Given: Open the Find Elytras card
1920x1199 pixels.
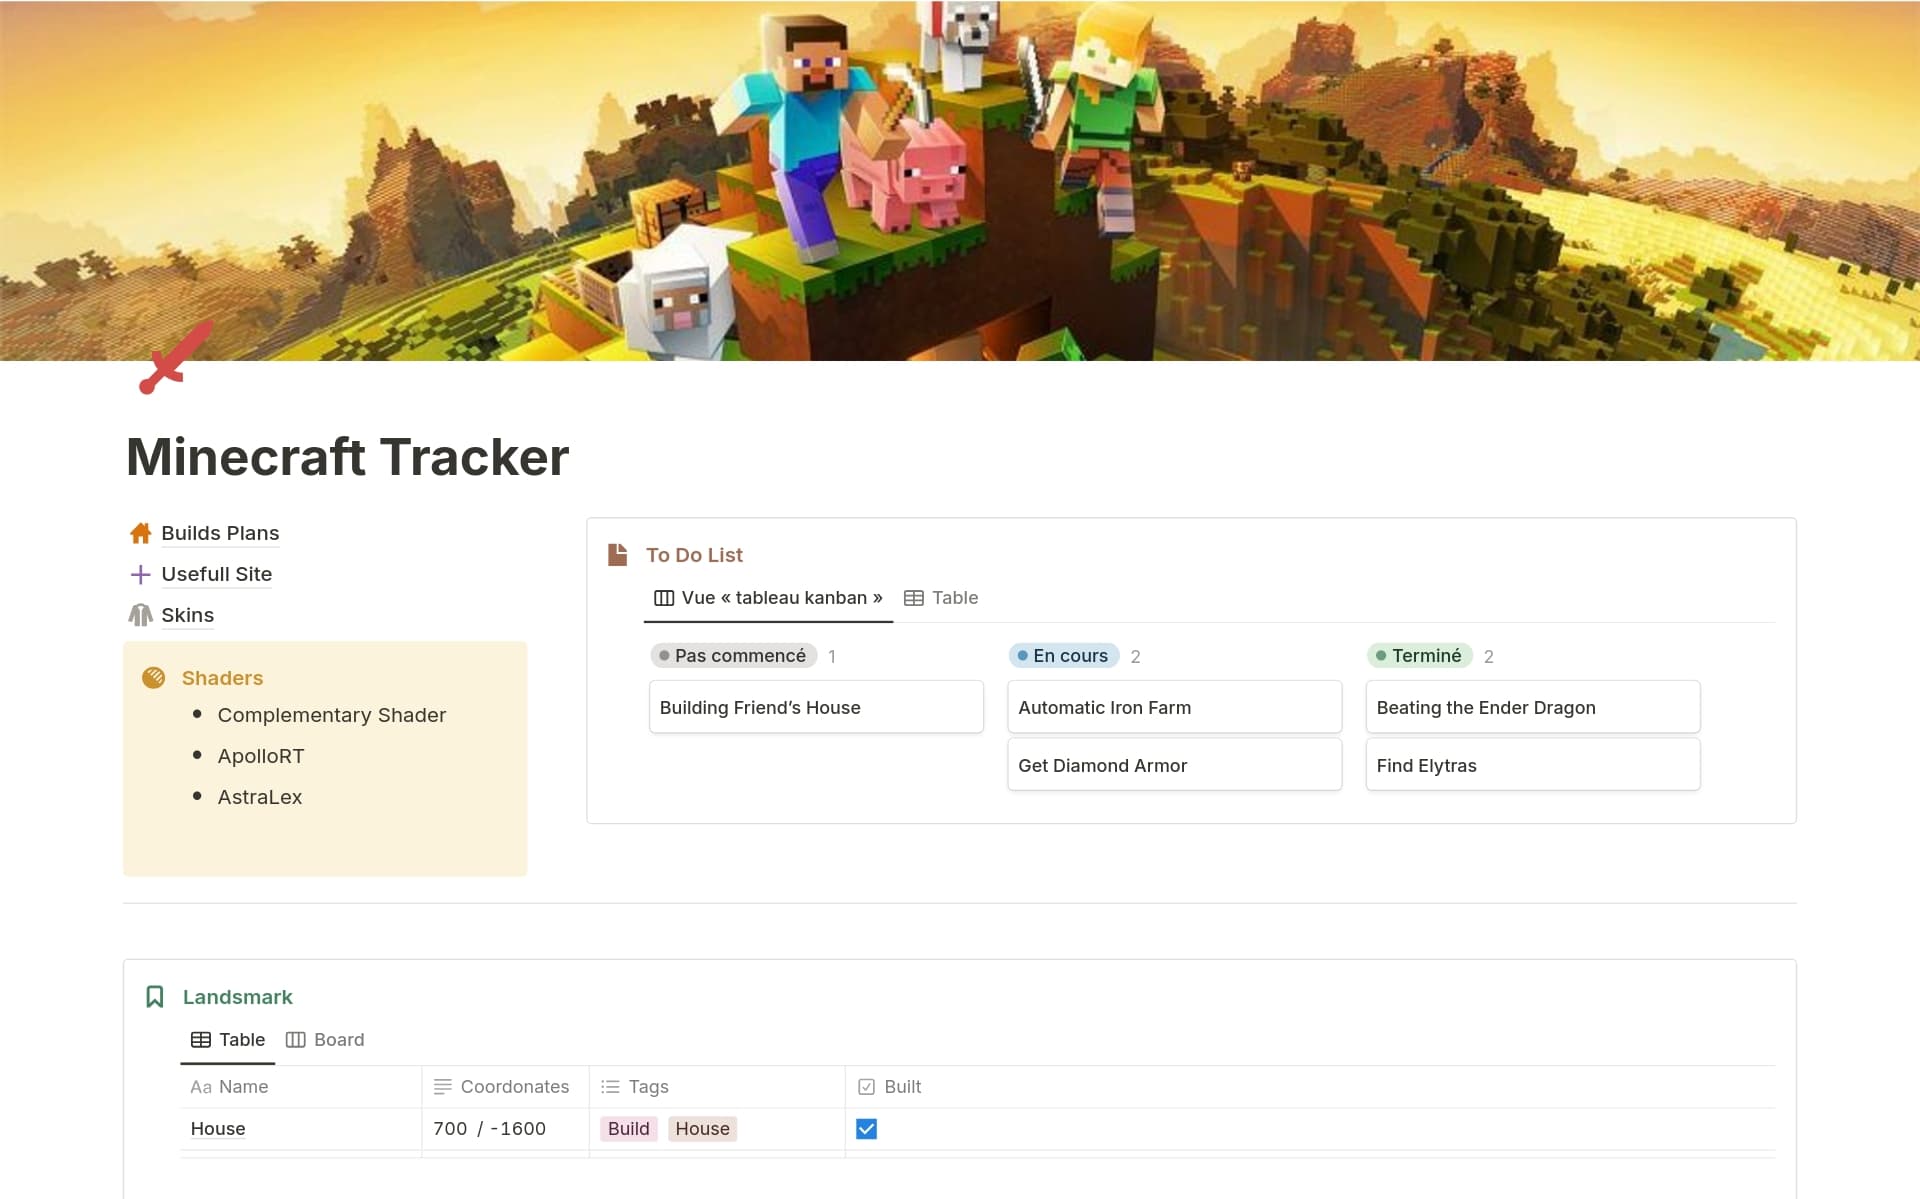Looking at the screenshot, I should point(1533,766).
